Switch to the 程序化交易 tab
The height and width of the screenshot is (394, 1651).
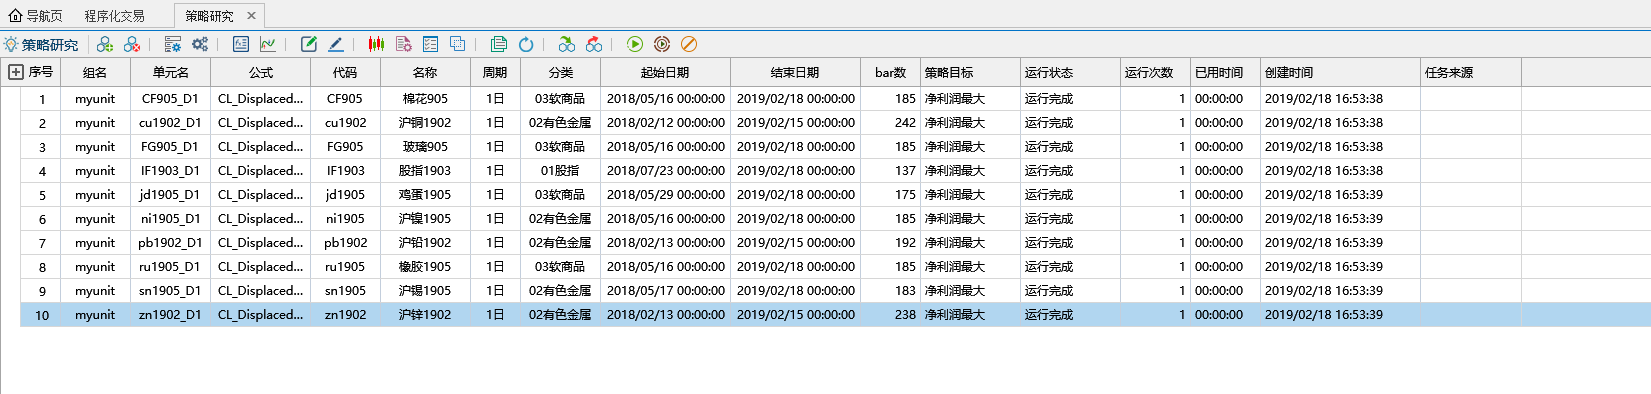115,16
